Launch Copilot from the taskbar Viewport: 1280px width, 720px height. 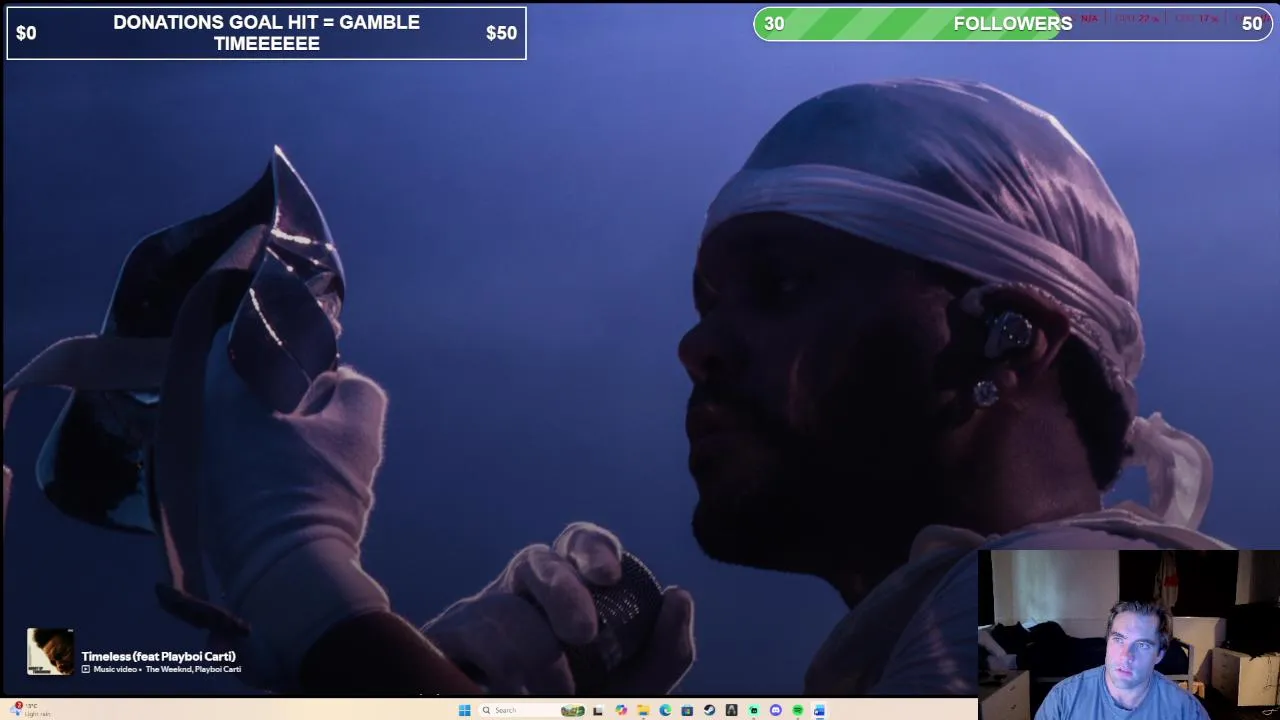[x=621, y=710]
